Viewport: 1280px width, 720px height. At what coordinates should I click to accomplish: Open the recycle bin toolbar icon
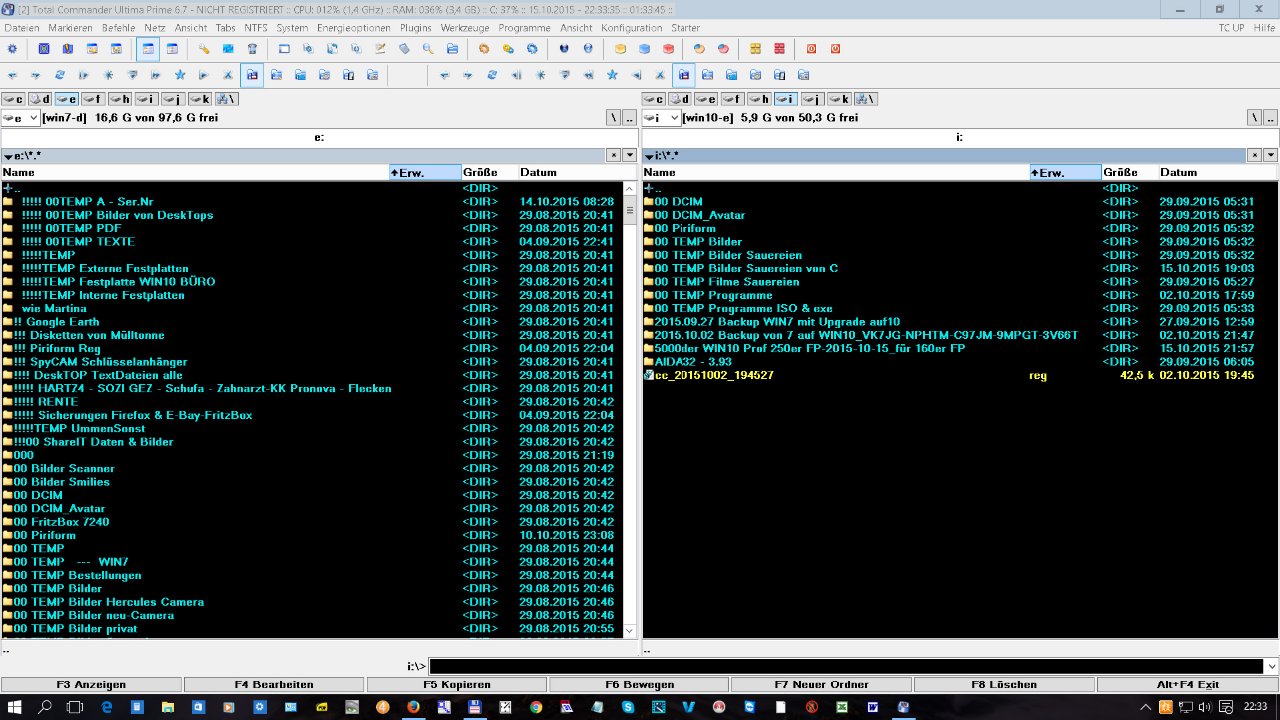click(252, 48)
